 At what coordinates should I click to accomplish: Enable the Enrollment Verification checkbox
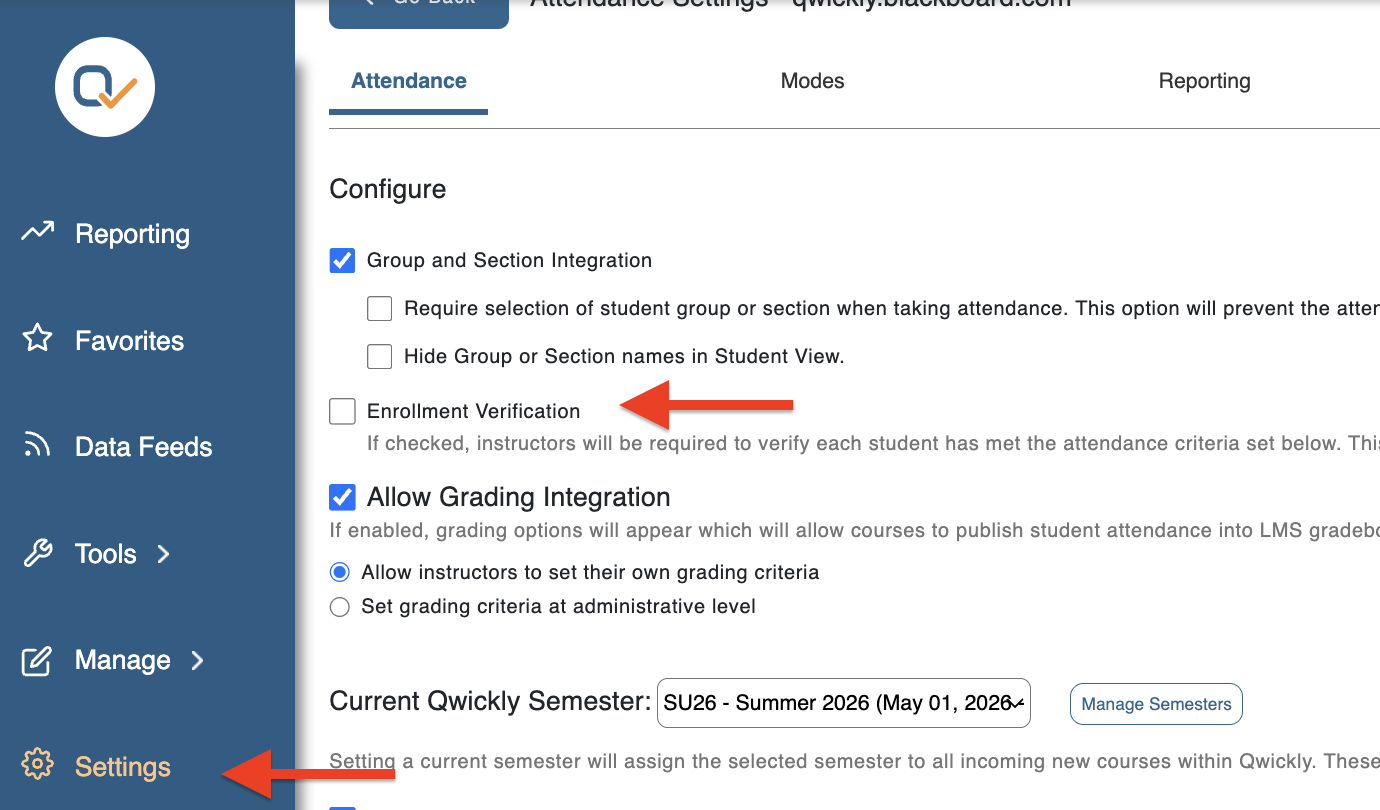pyautogui.click(x=342, y=411)
